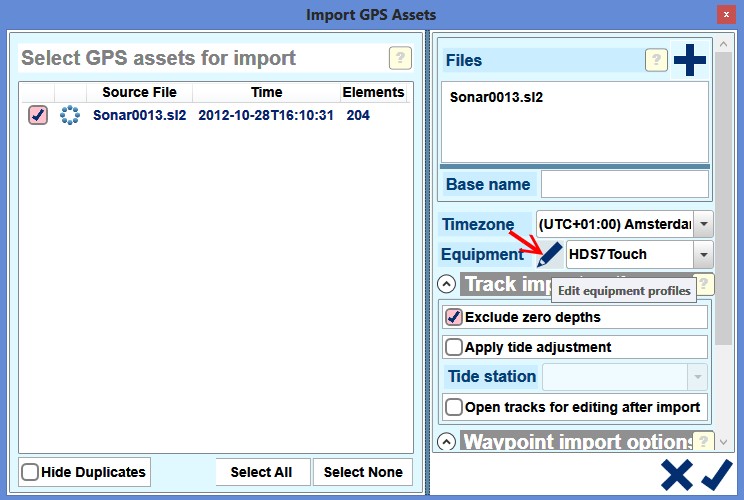Collapse the Waypoint import options section
Viewport: 744px width, 500px height.
[x=448, y=441]
